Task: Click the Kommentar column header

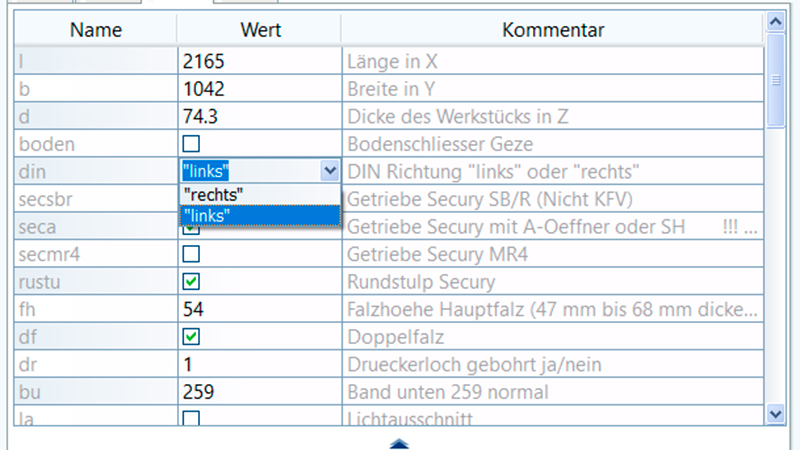Action: pos(552,31)
